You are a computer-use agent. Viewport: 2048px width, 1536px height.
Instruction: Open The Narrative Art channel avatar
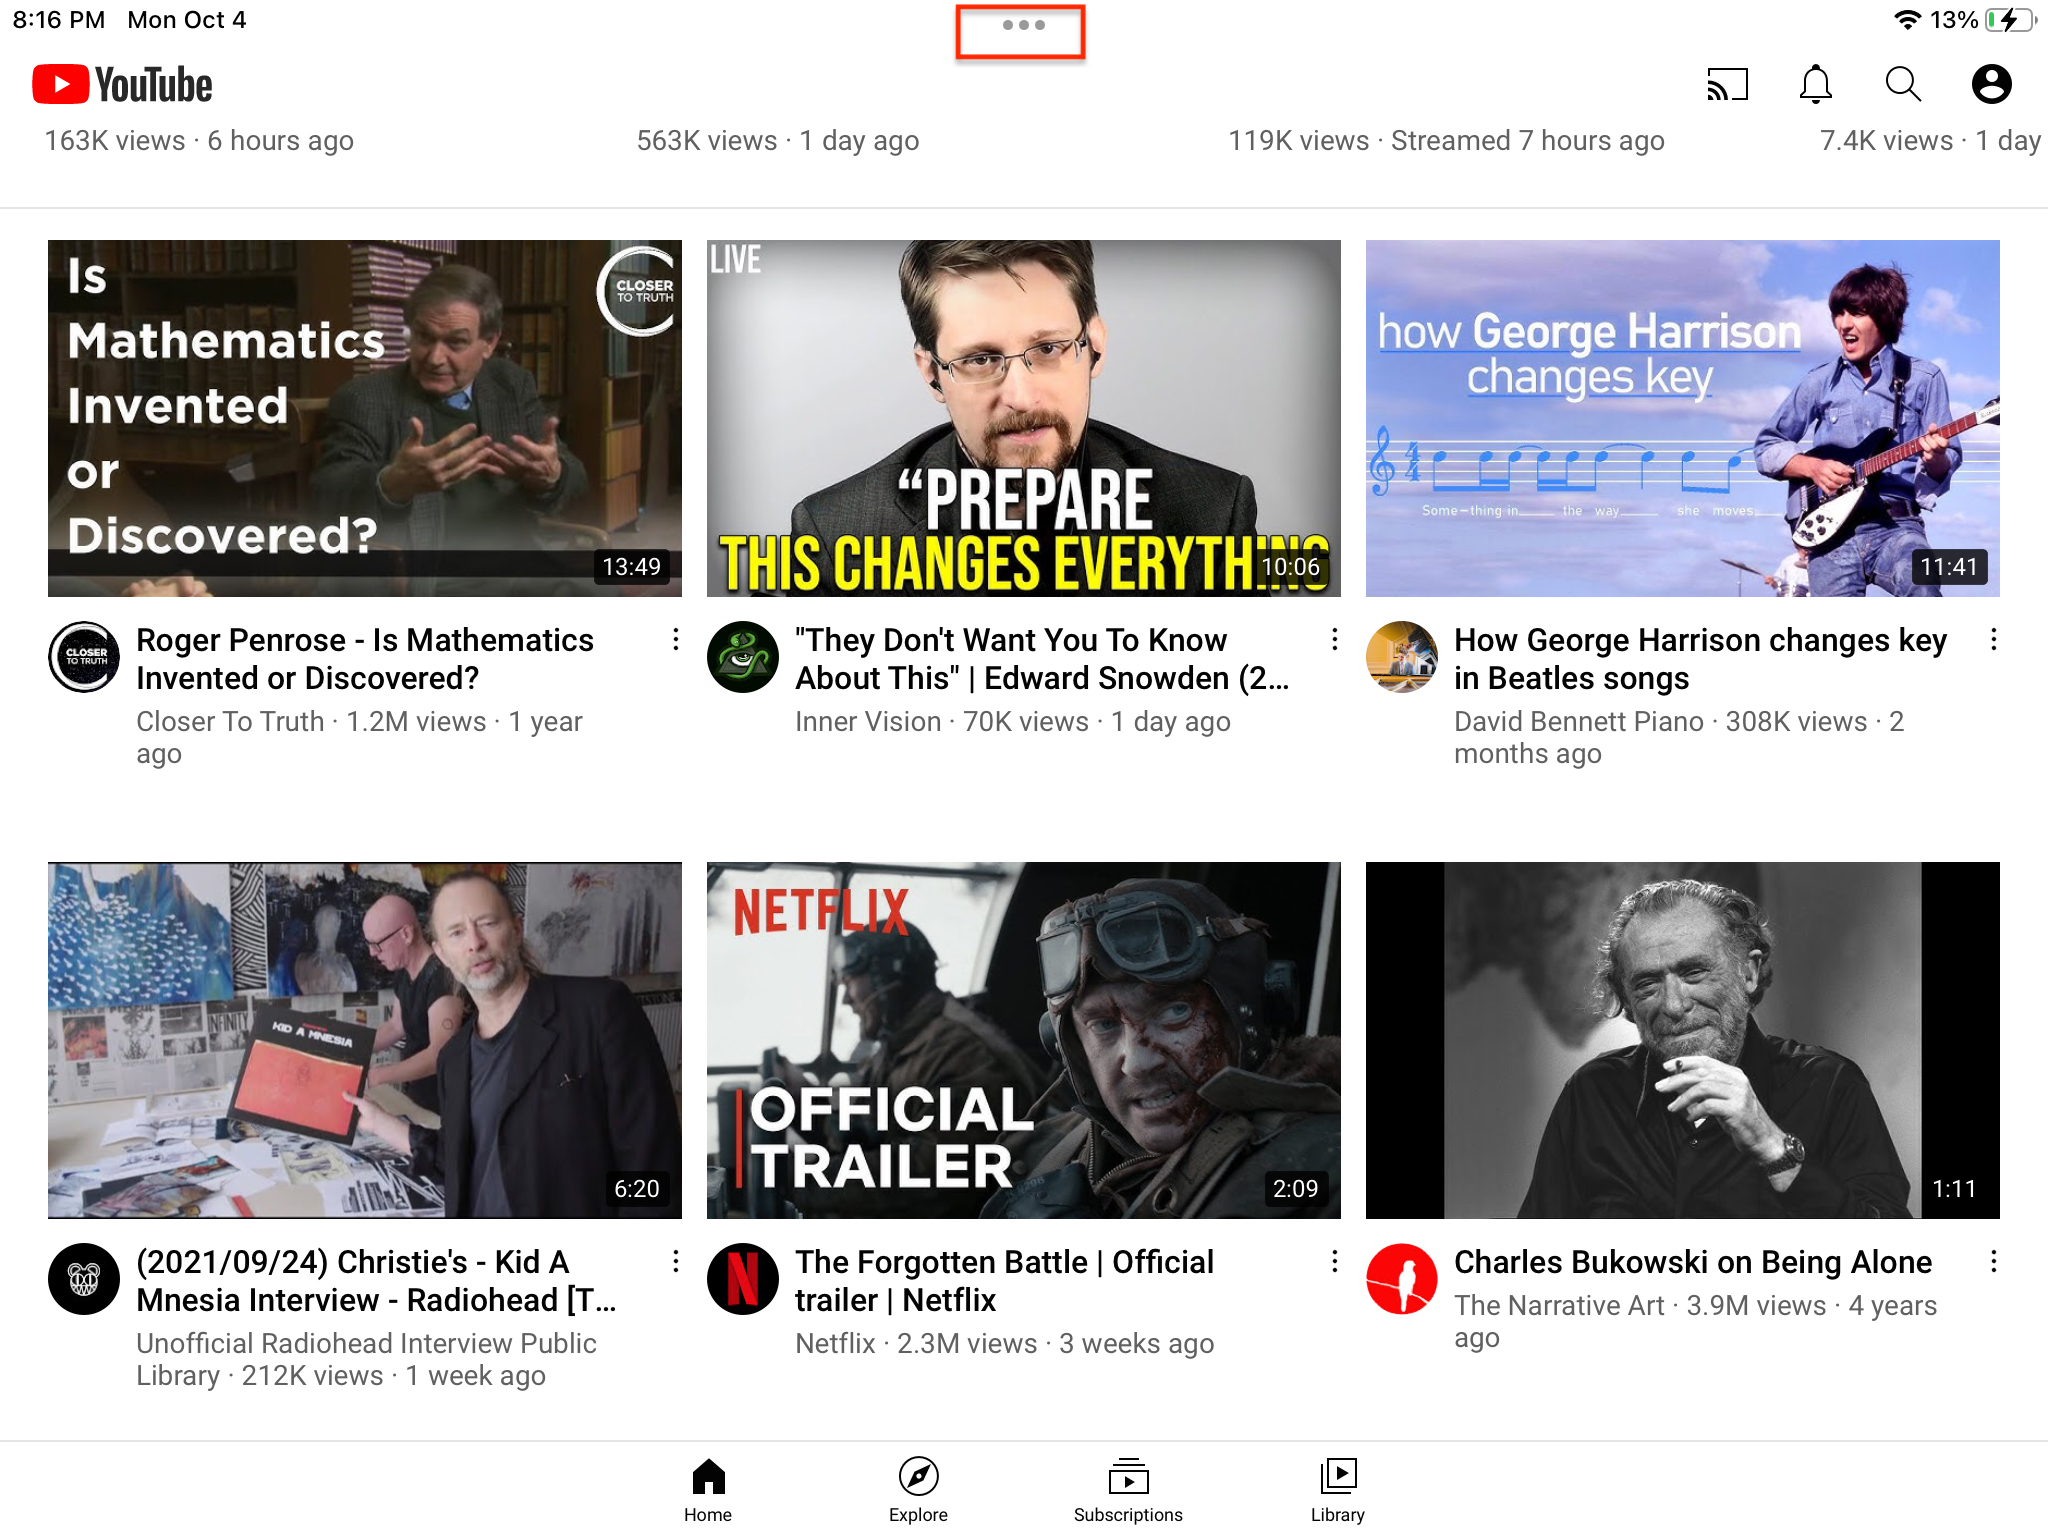(x=1402, y=1279)
